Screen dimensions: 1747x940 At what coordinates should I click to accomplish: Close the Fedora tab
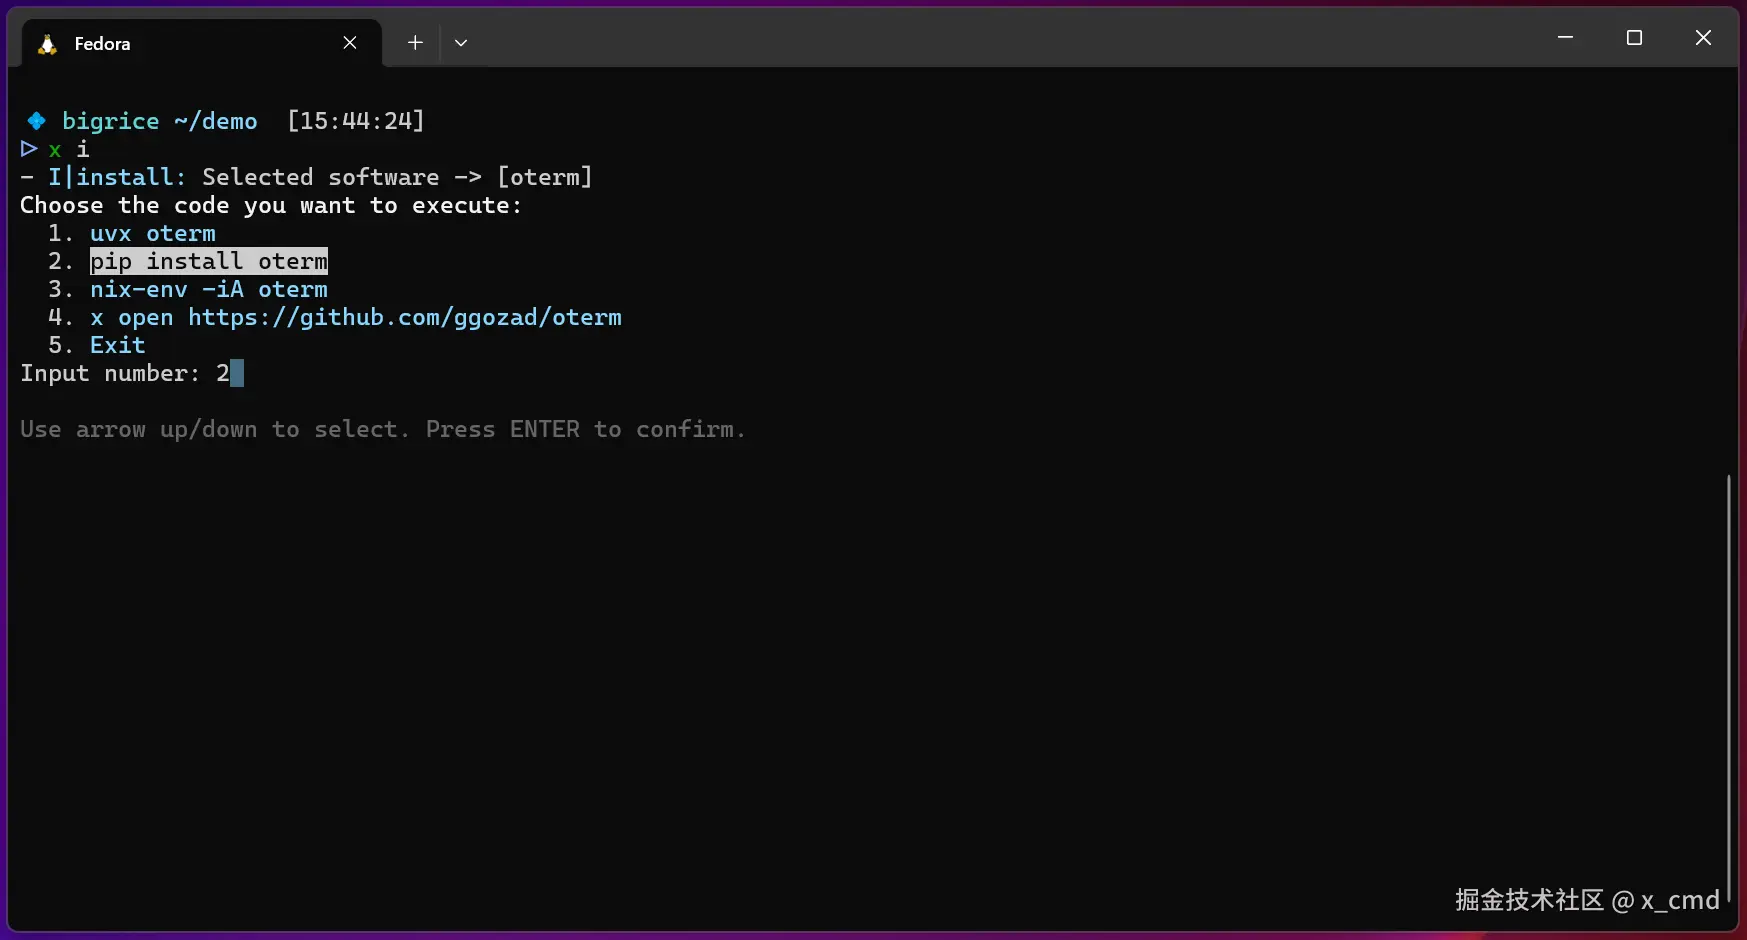350,43
